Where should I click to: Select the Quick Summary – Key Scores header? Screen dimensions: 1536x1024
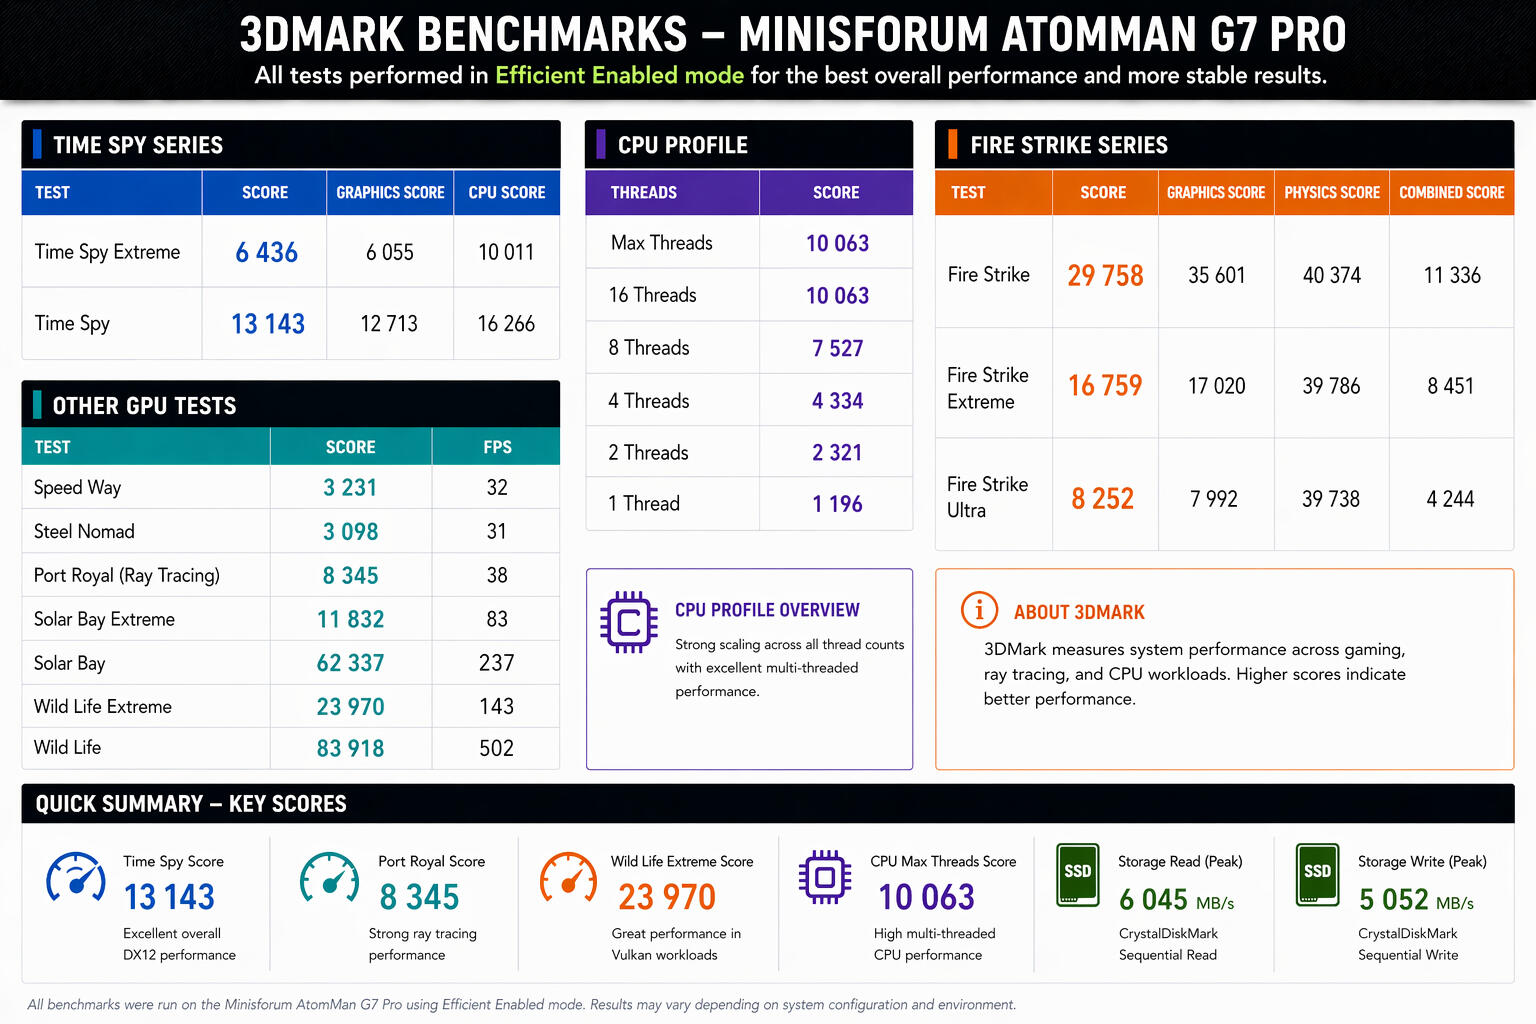click(768, 804)
